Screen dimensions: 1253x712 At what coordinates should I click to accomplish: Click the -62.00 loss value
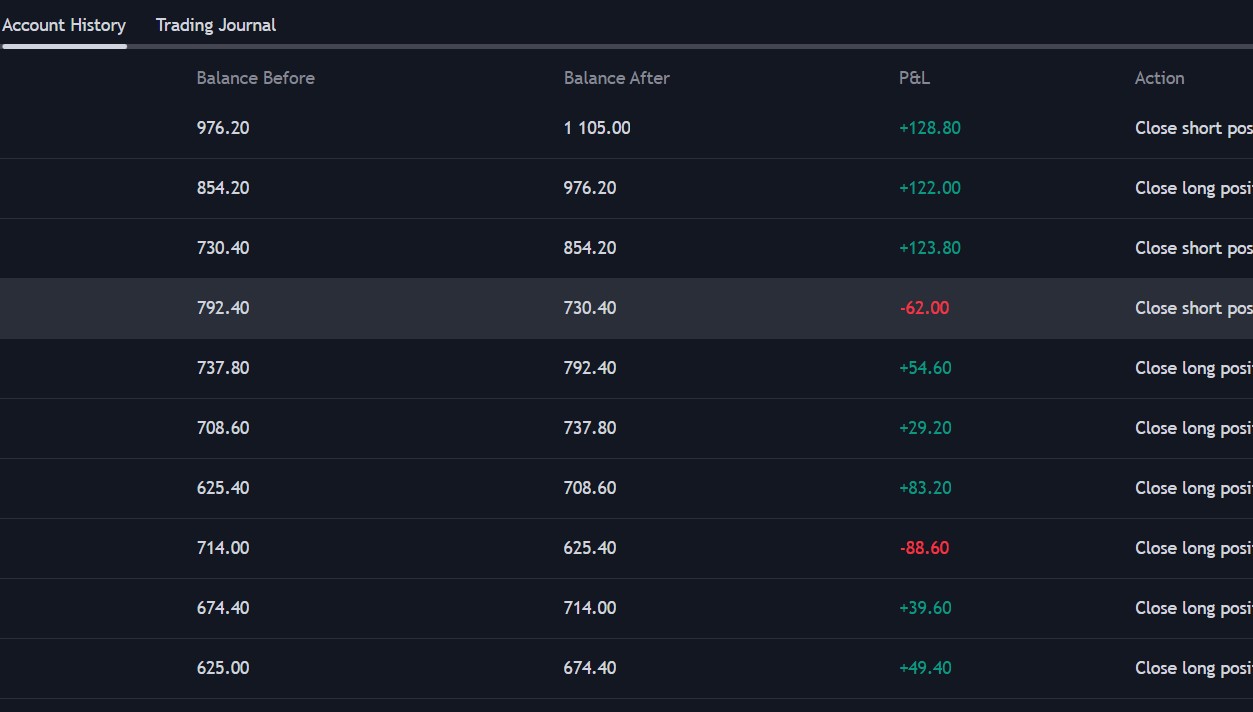(924, 308)
